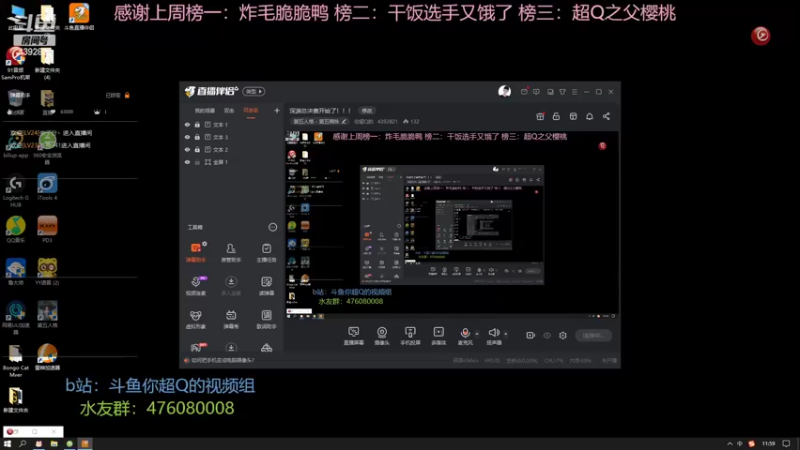Open the notification center in taskbar
The height and width of the screenshot is (450, 800).
tap(787, 444)
